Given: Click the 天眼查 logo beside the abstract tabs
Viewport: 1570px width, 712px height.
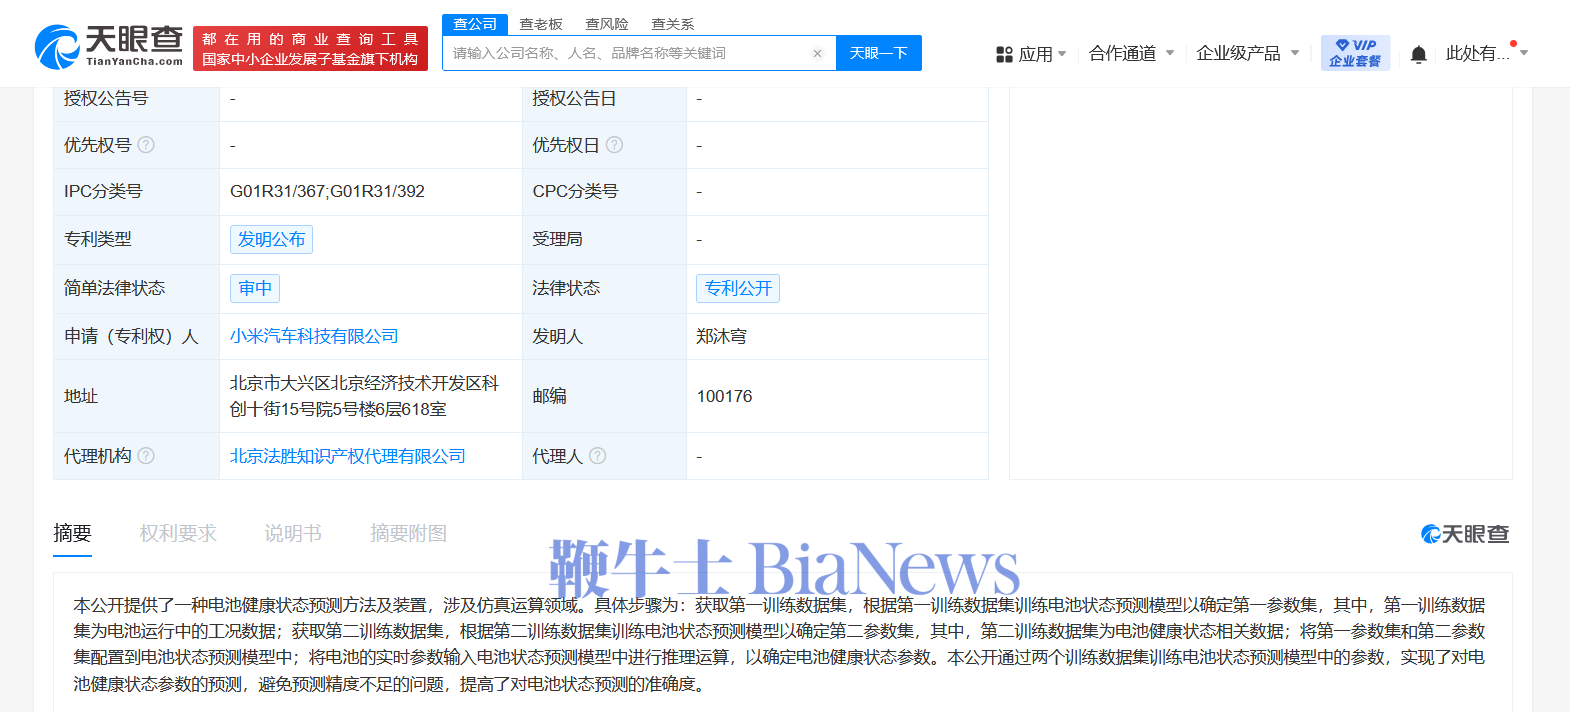Looking at the screenshot, I should (1465, 534).
